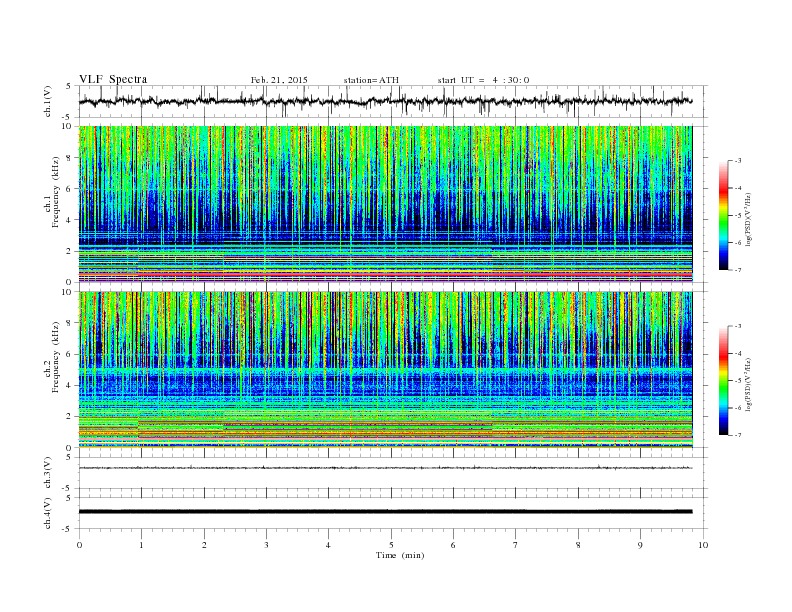Click the "4" kHz tick of the ch.1 spectrogram
The height and width of the screenshot is (612, 792).
(70, 220)
